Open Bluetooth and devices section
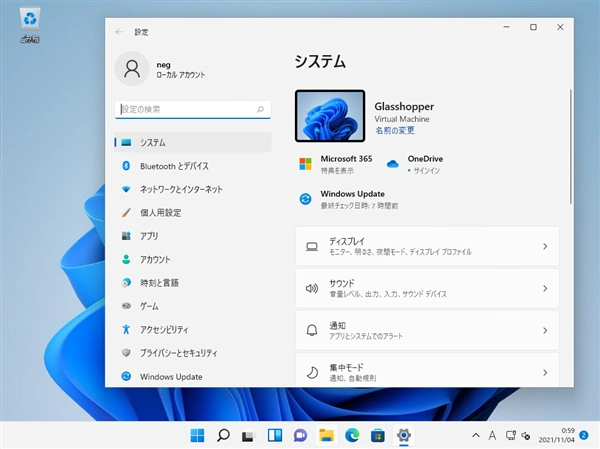Image resolution: width=600 pixels, height=449 pixels. click(192, 166)
